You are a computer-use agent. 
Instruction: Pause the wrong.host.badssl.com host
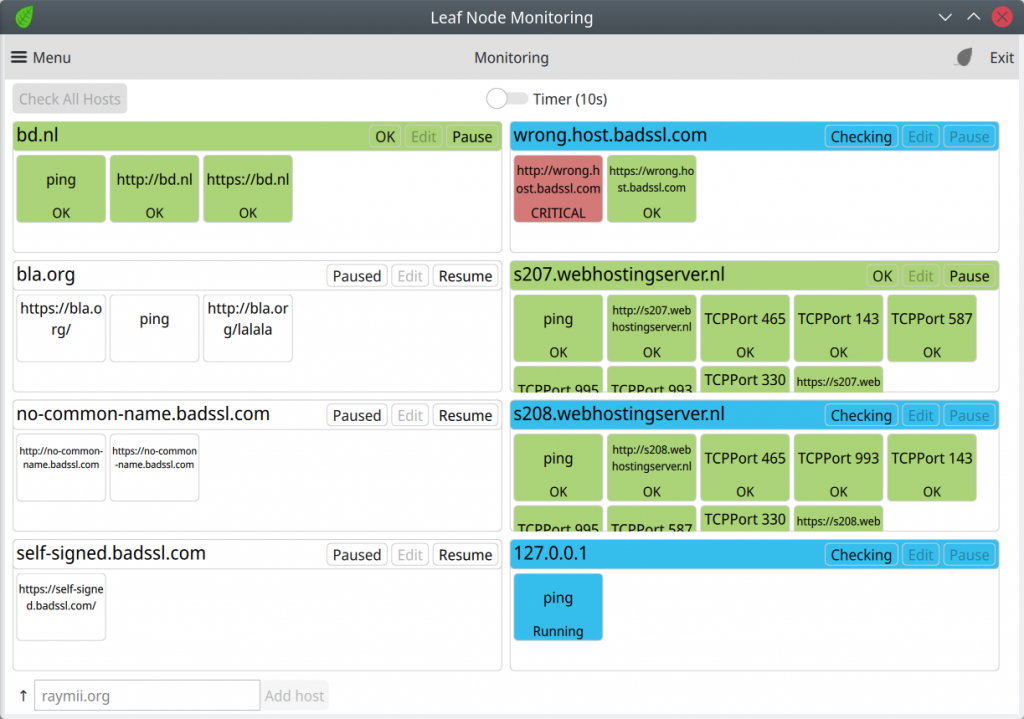pyautogui.click(x=969, y=136)
